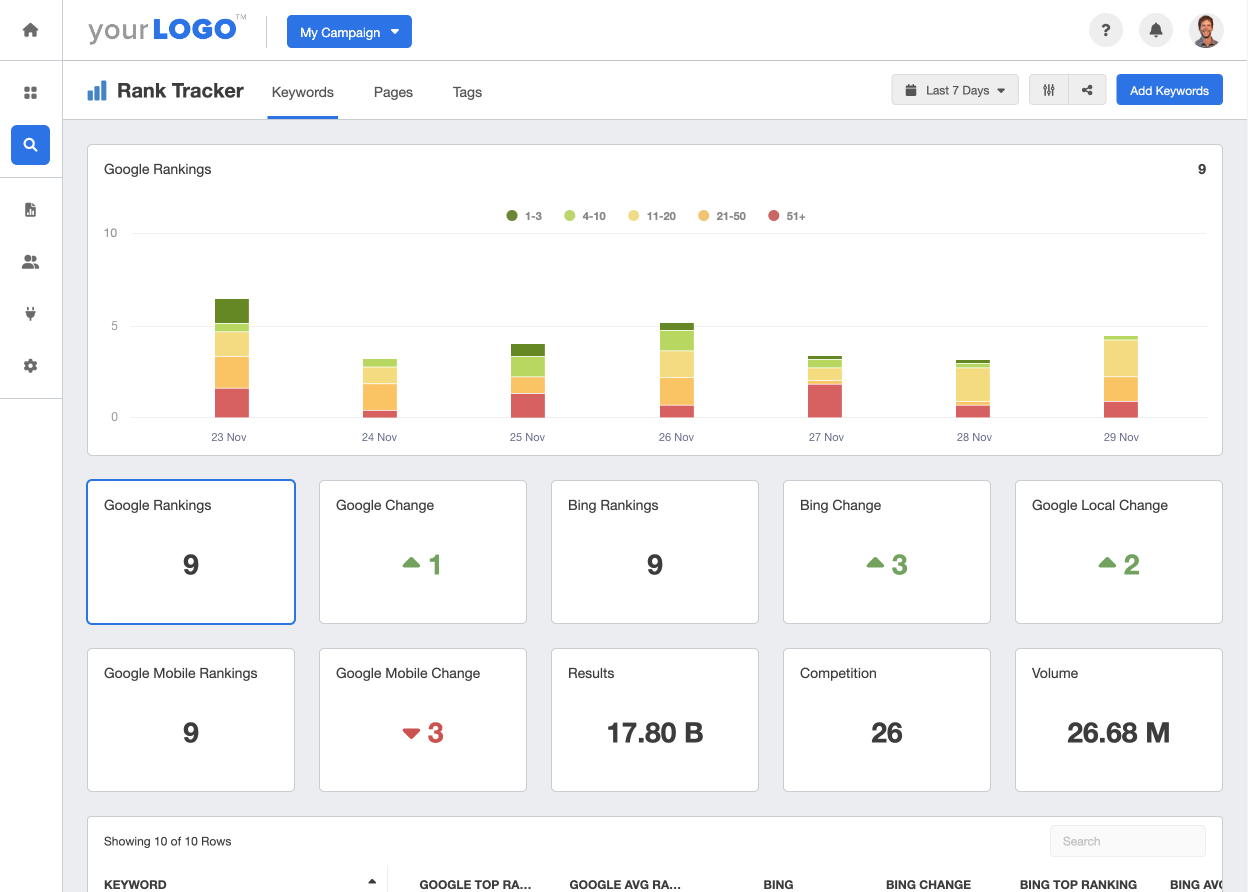Open the filter settings icon in the toolbar
The image size is (1248, 892).
[x=1048, y=89]
